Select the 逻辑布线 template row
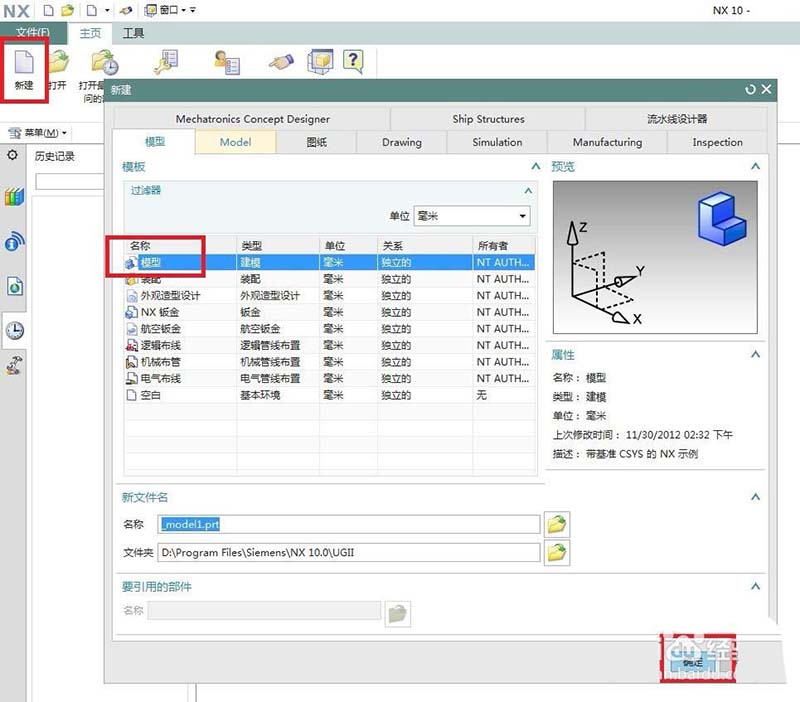The image size is (800, 702). point(330,345)
